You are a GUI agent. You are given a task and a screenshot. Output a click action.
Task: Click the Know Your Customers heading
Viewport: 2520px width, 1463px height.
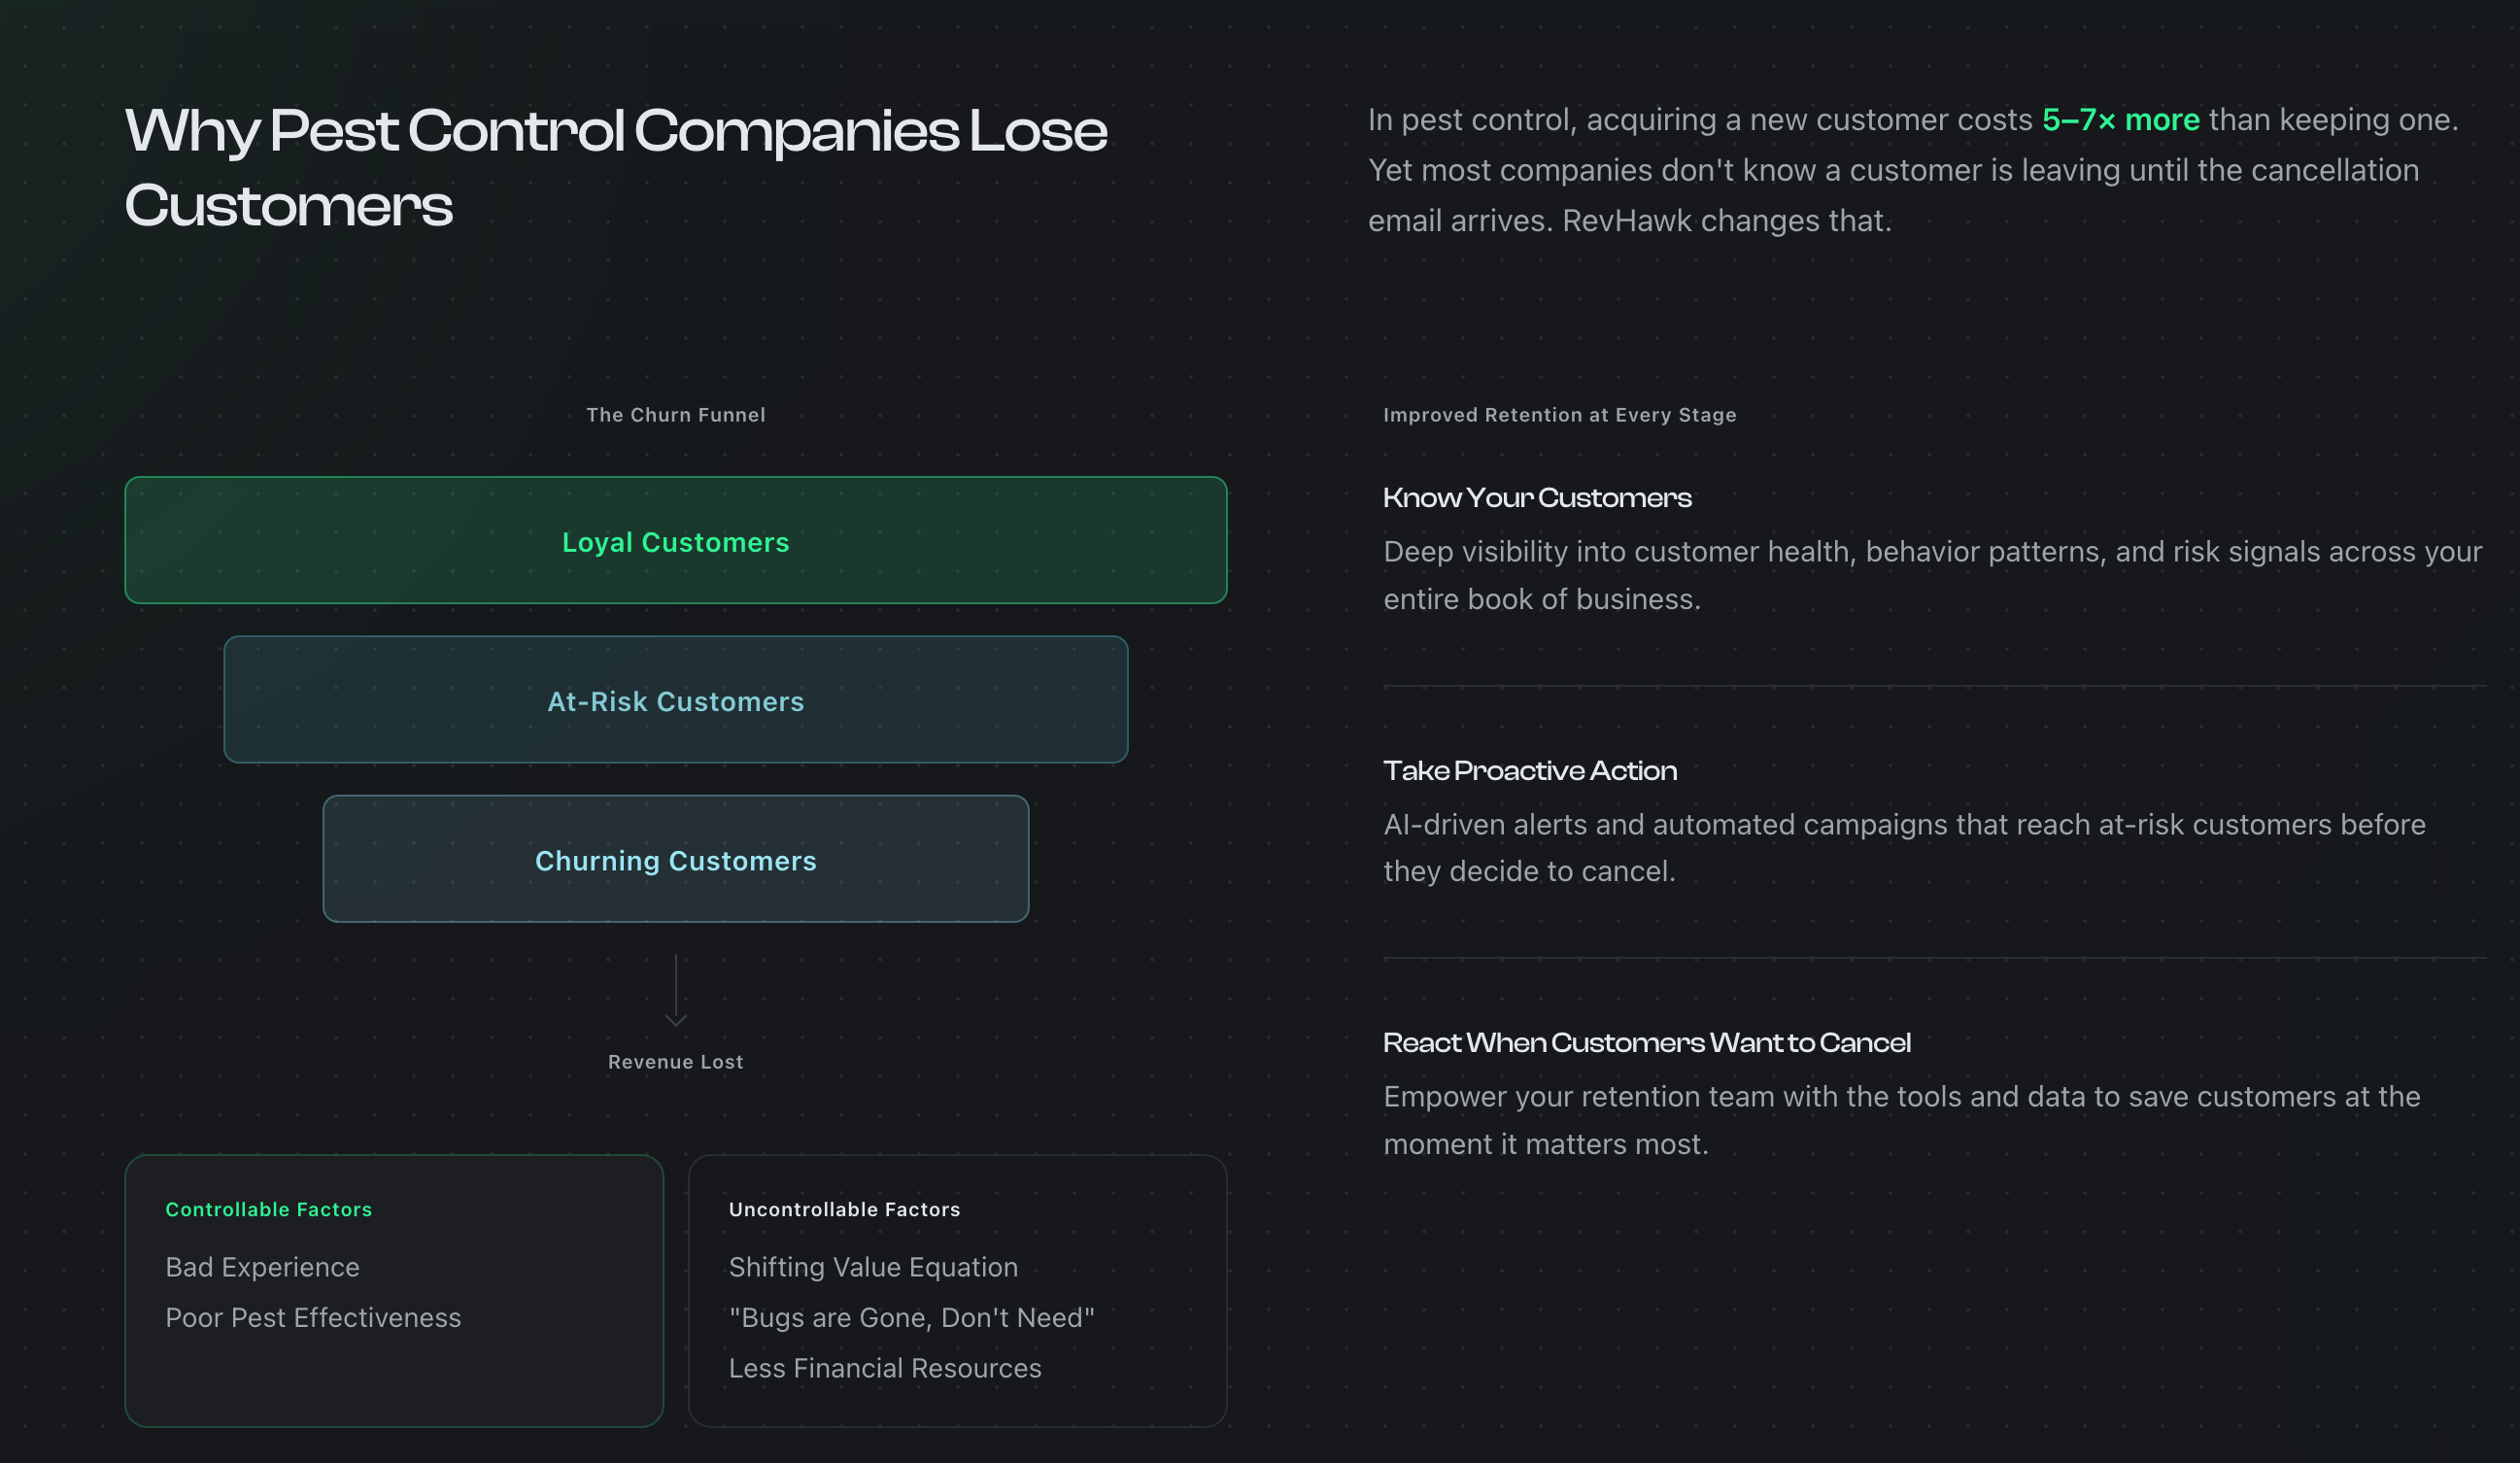1537,498
